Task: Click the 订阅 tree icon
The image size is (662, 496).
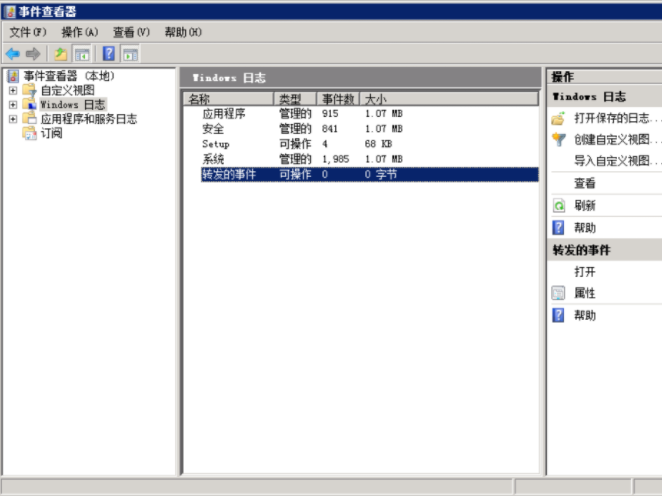Action: 30,133
